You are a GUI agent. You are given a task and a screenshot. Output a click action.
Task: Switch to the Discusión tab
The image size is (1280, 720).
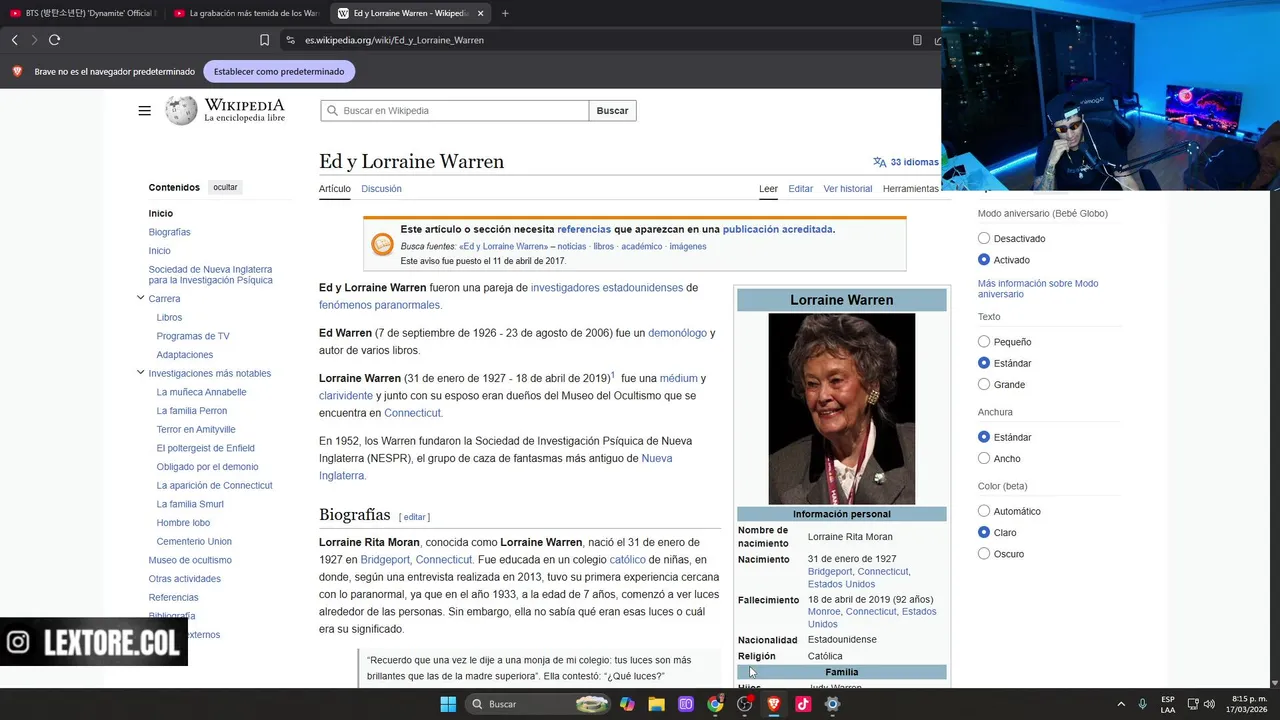click(381, 188)
